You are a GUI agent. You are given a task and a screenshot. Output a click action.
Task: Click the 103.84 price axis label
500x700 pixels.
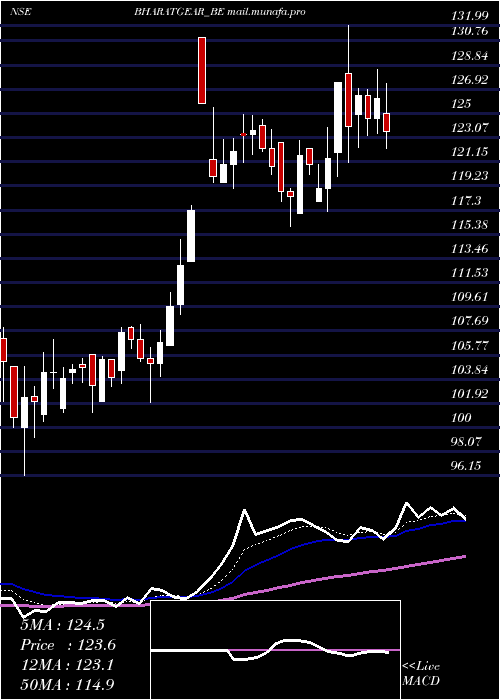[468, 369]
